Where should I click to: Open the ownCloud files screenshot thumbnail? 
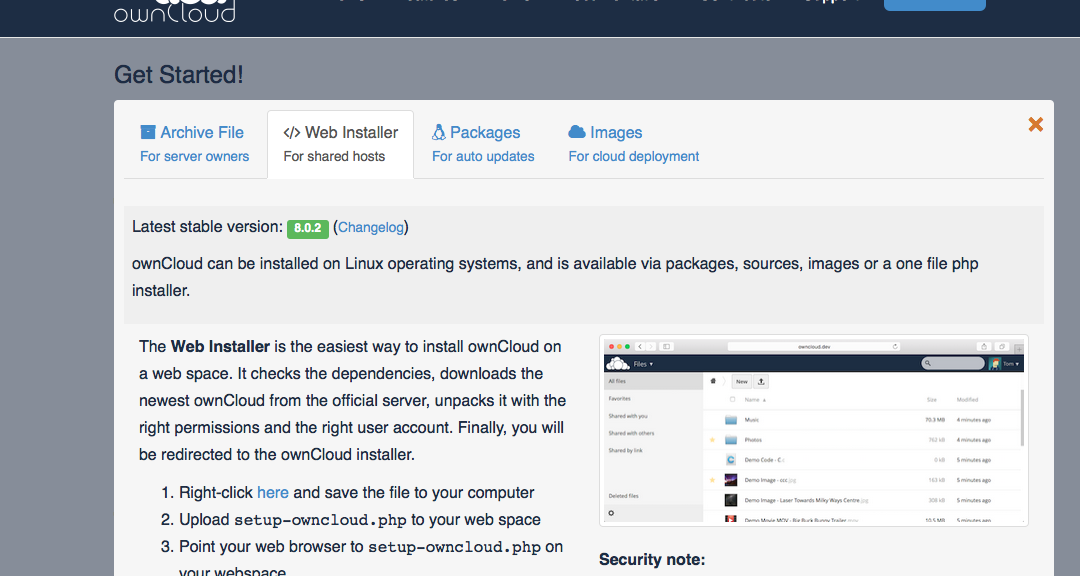point(813,431)
